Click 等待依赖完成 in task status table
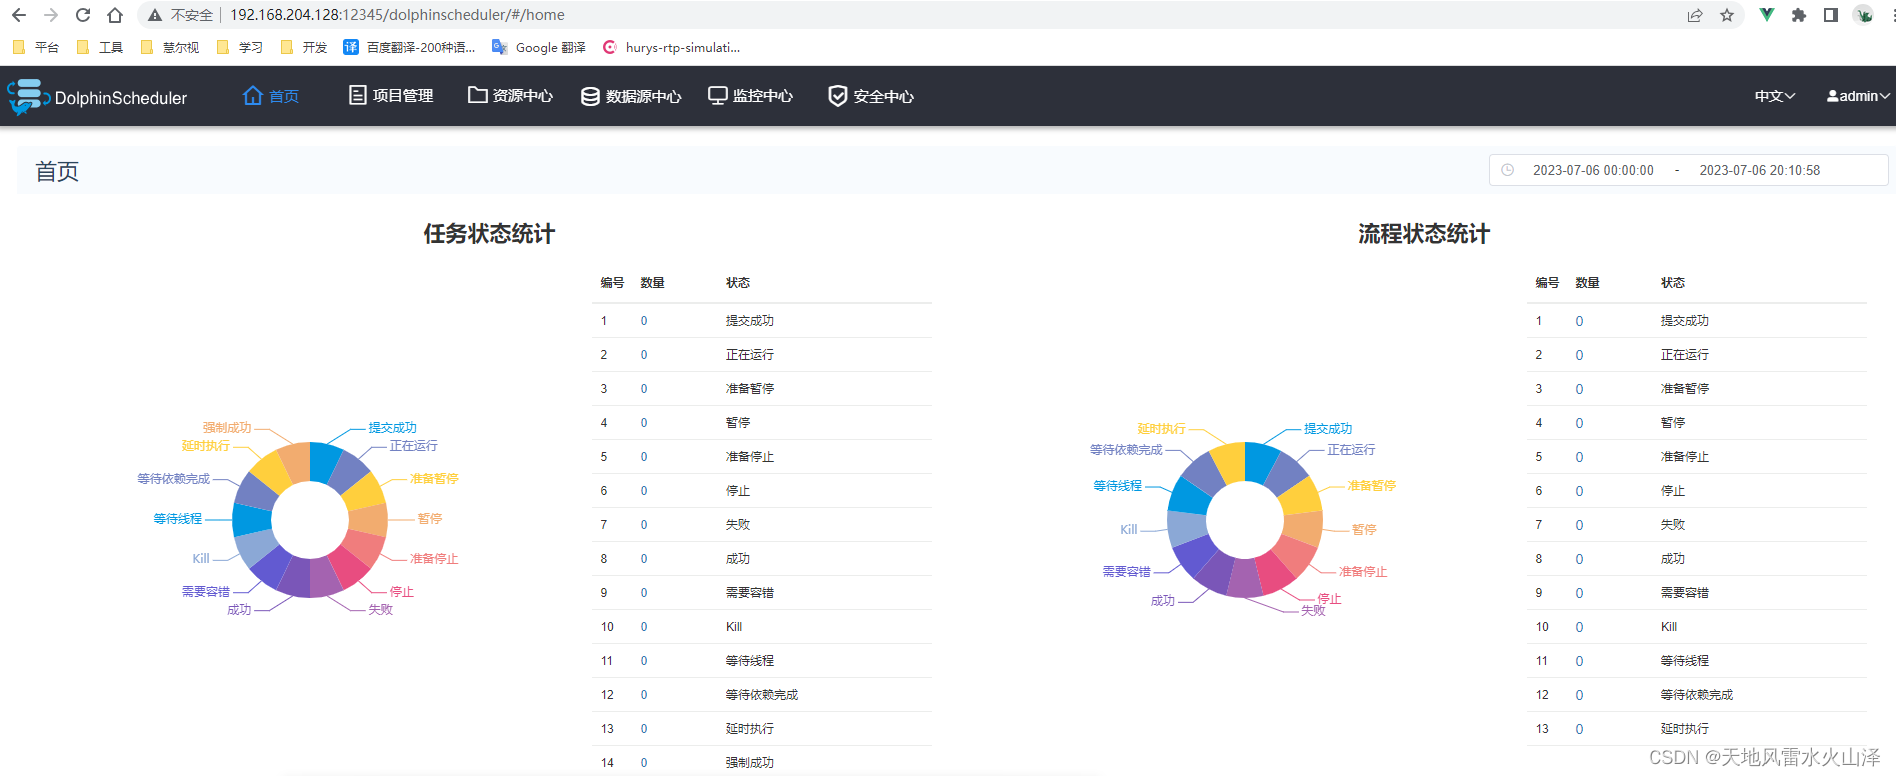This screenshot has width=1896, height=776. pyautogui.click(x=762, y=695)
